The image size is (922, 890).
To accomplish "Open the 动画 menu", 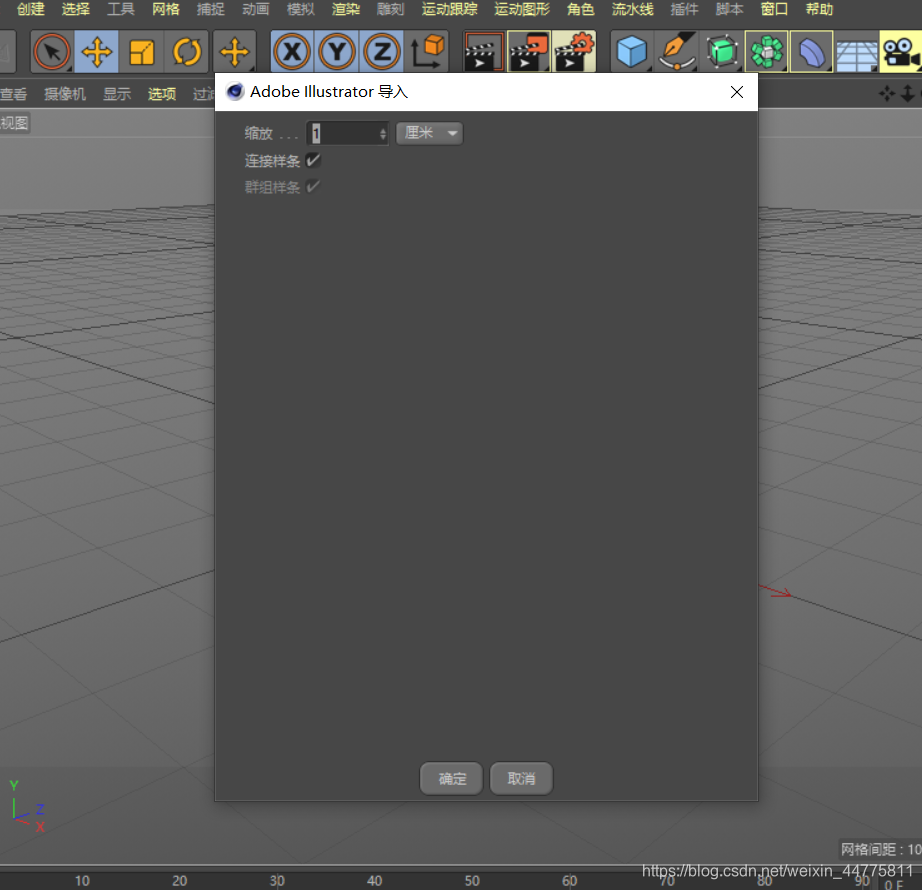I will pos(256,9).
